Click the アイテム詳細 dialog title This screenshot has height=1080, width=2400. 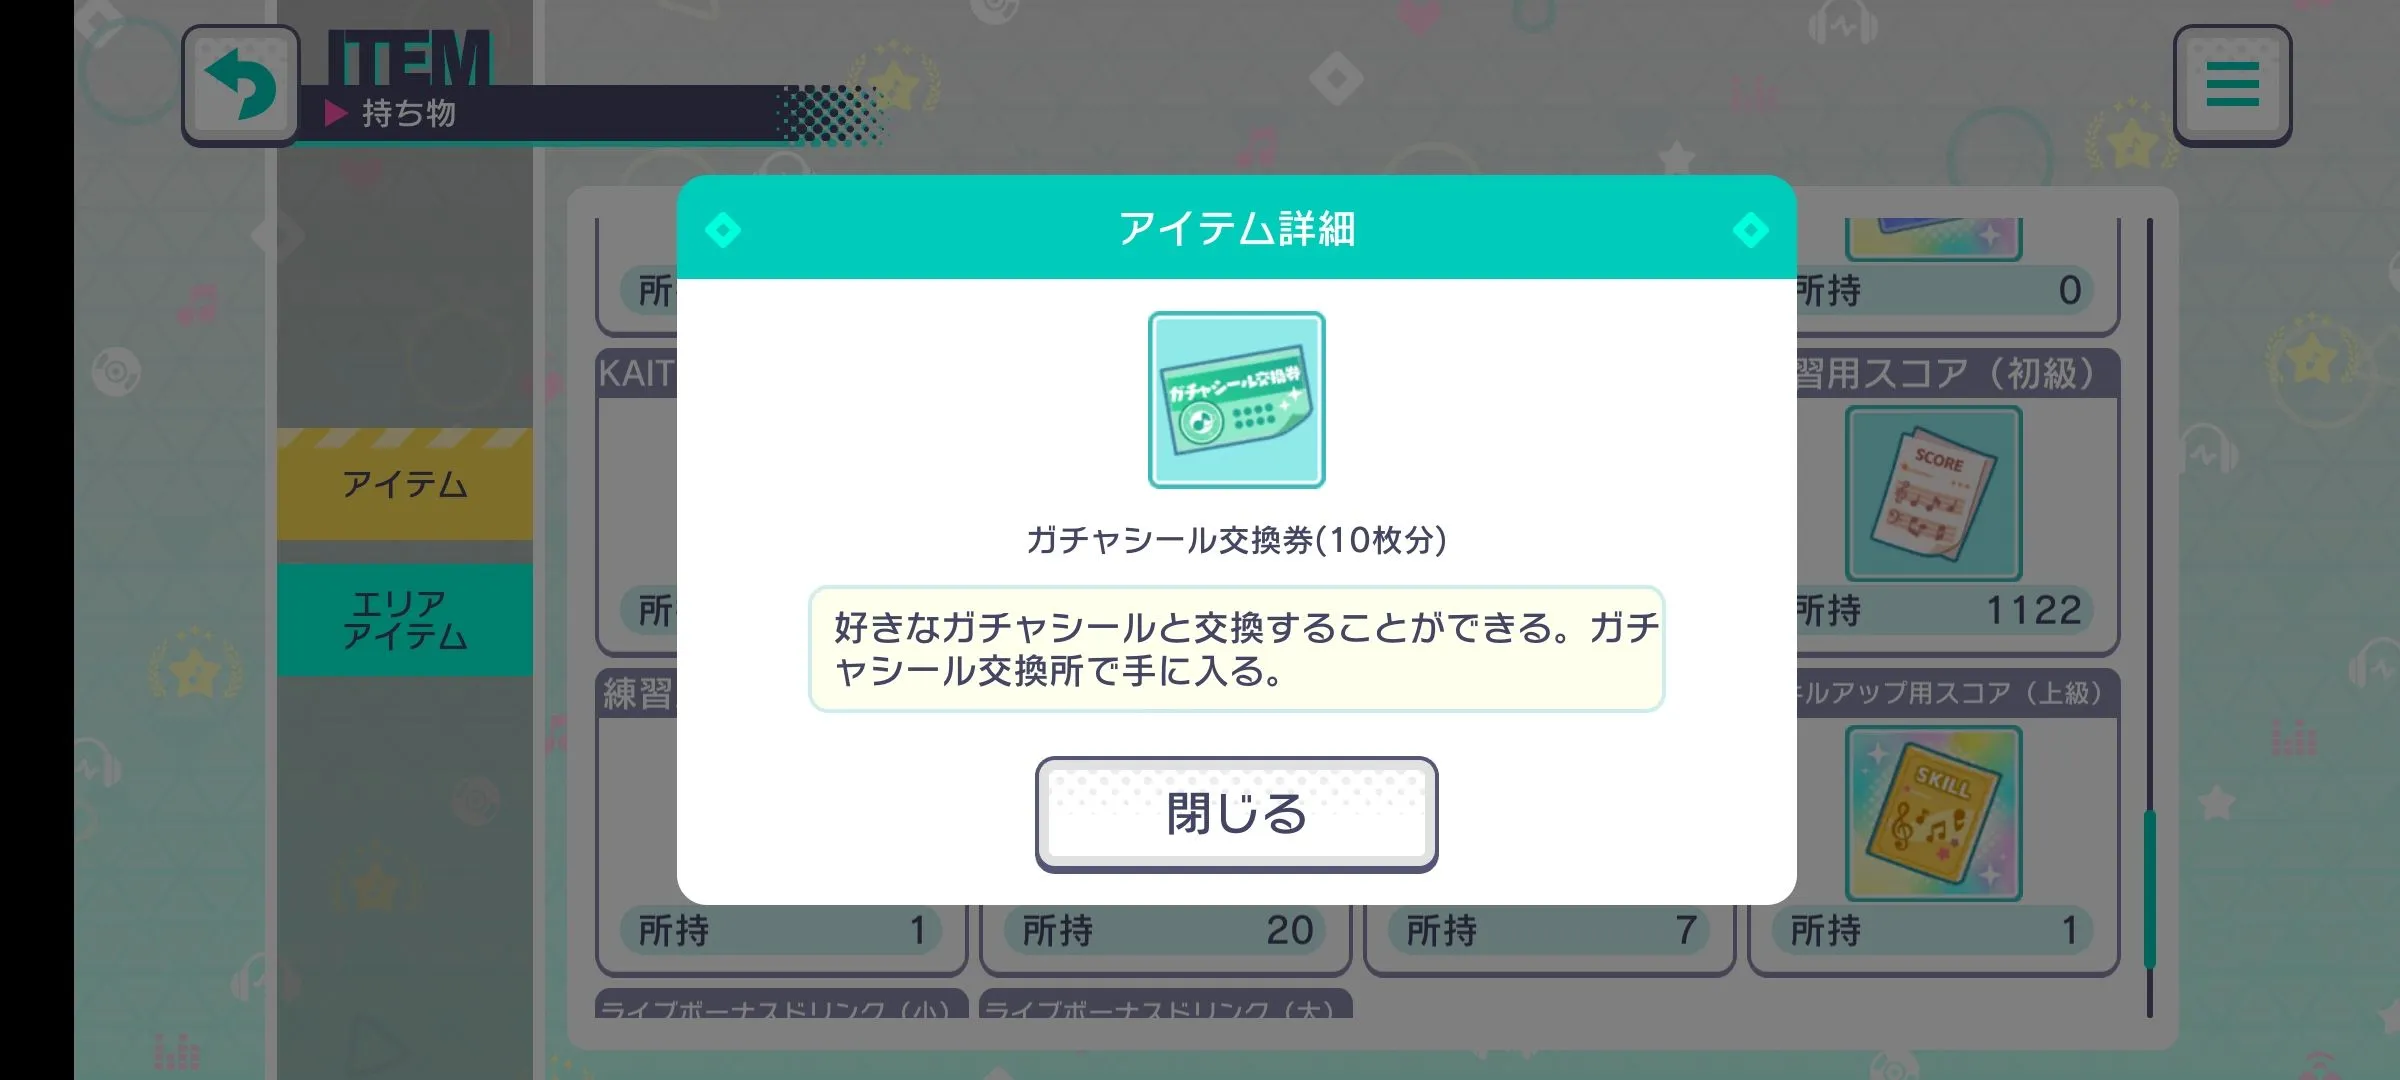coord(1236,229)
